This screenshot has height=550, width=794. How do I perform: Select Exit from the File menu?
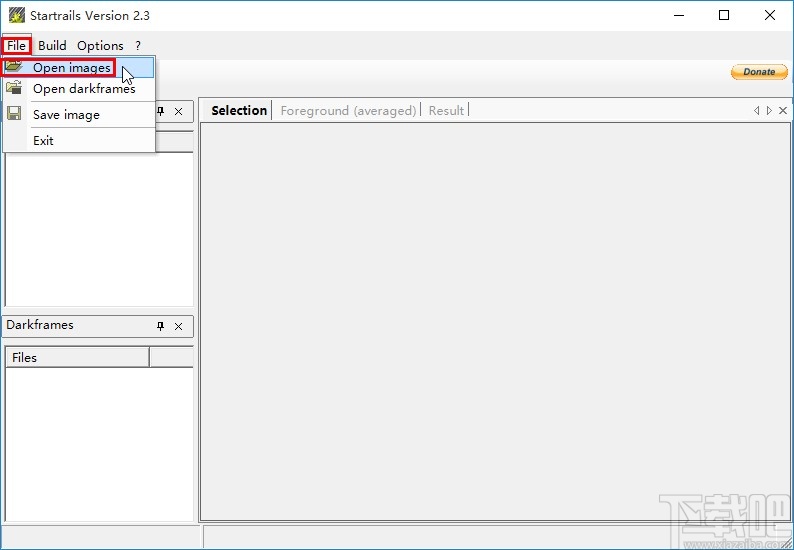78,140
